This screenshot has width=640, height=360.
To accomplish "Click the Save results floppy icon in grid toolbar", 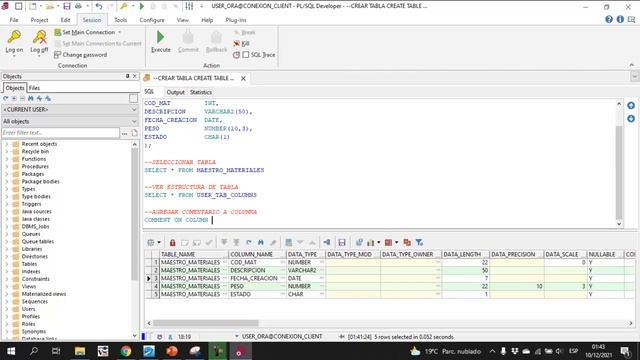I will [x=342, y=242].
